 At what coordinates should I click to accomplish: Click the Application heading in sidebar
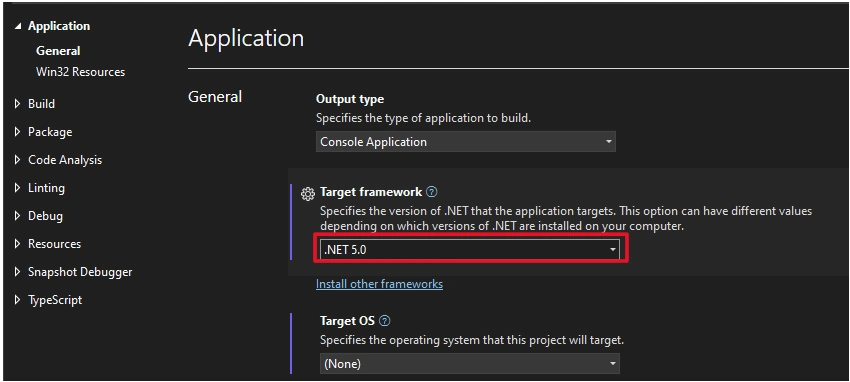59,26
